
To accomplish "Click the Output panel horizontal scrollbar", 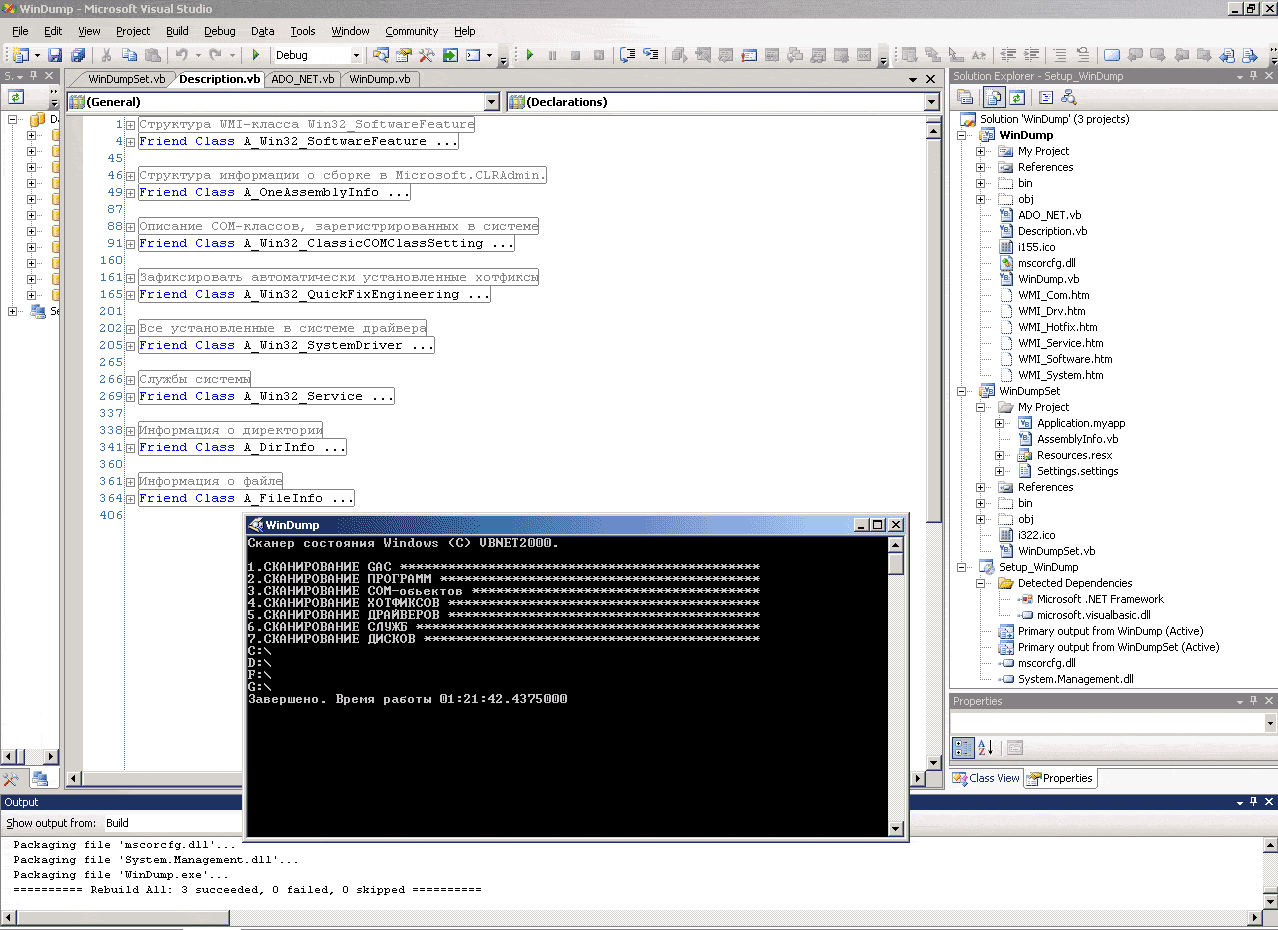I will [x=630, y=917].
